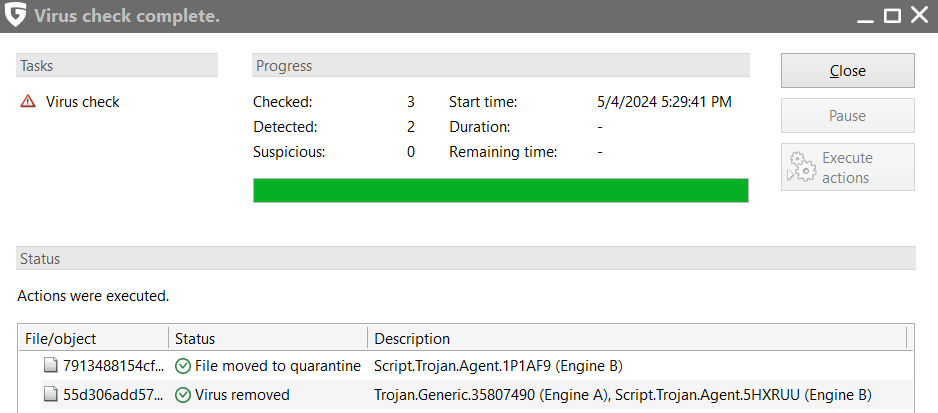Click the green scan progress bar

pos(501,190)
